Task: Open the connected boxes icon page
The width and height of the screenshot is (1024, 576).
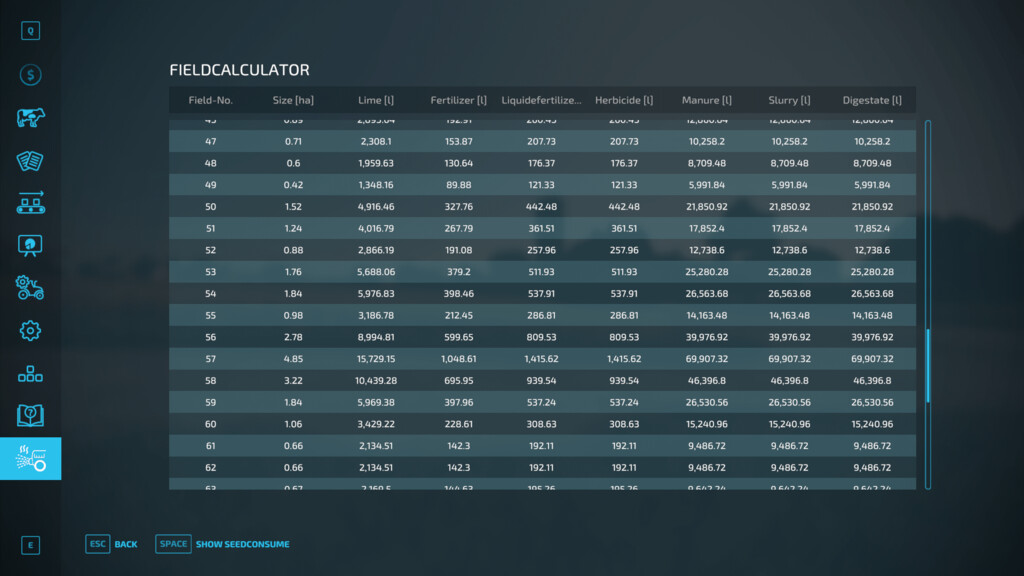Action: pos(30,374)
